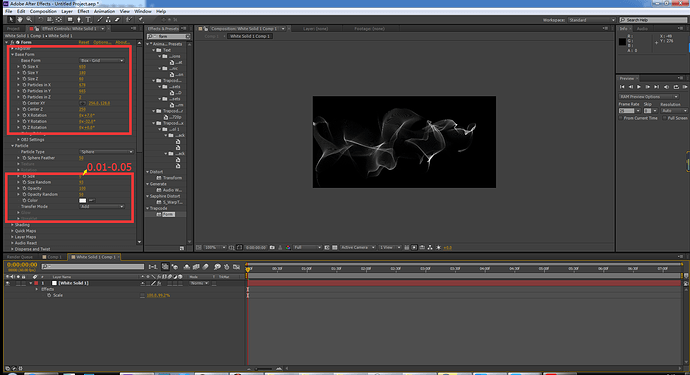The width and height of the screenshot is (690, 375).
Task: Toggle stopwatch for layer Scale property
Action: pos(49,295)
